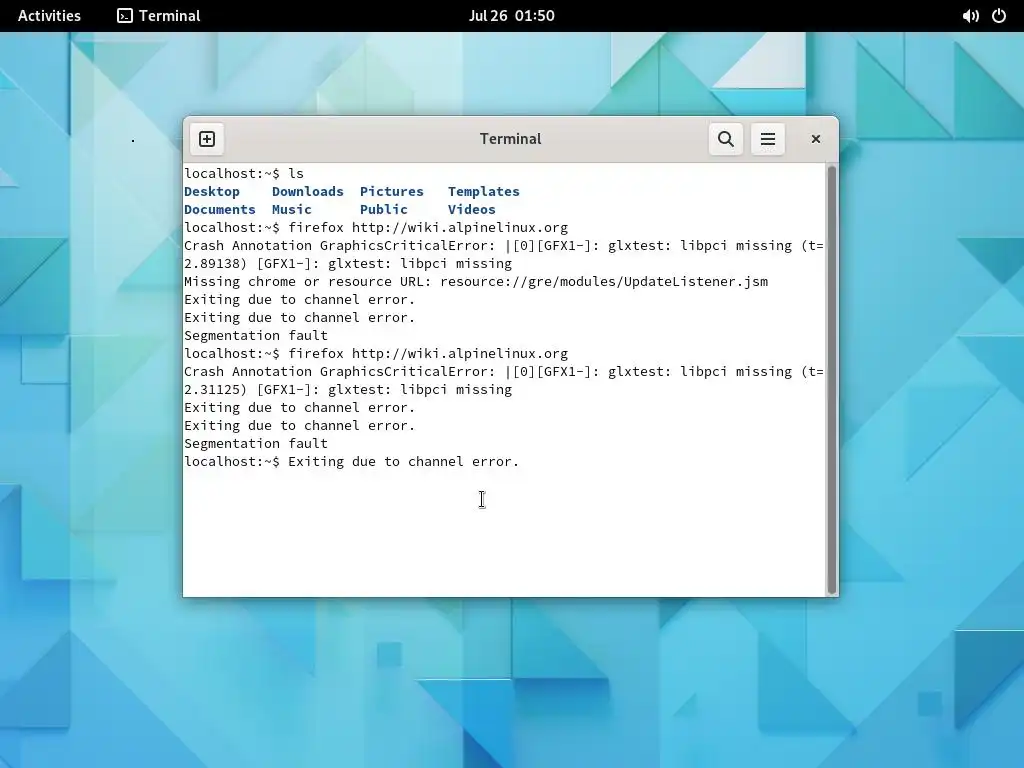Open a new tab in Terminal
This screenshot has width=1024, height=768.
[207, 139]
